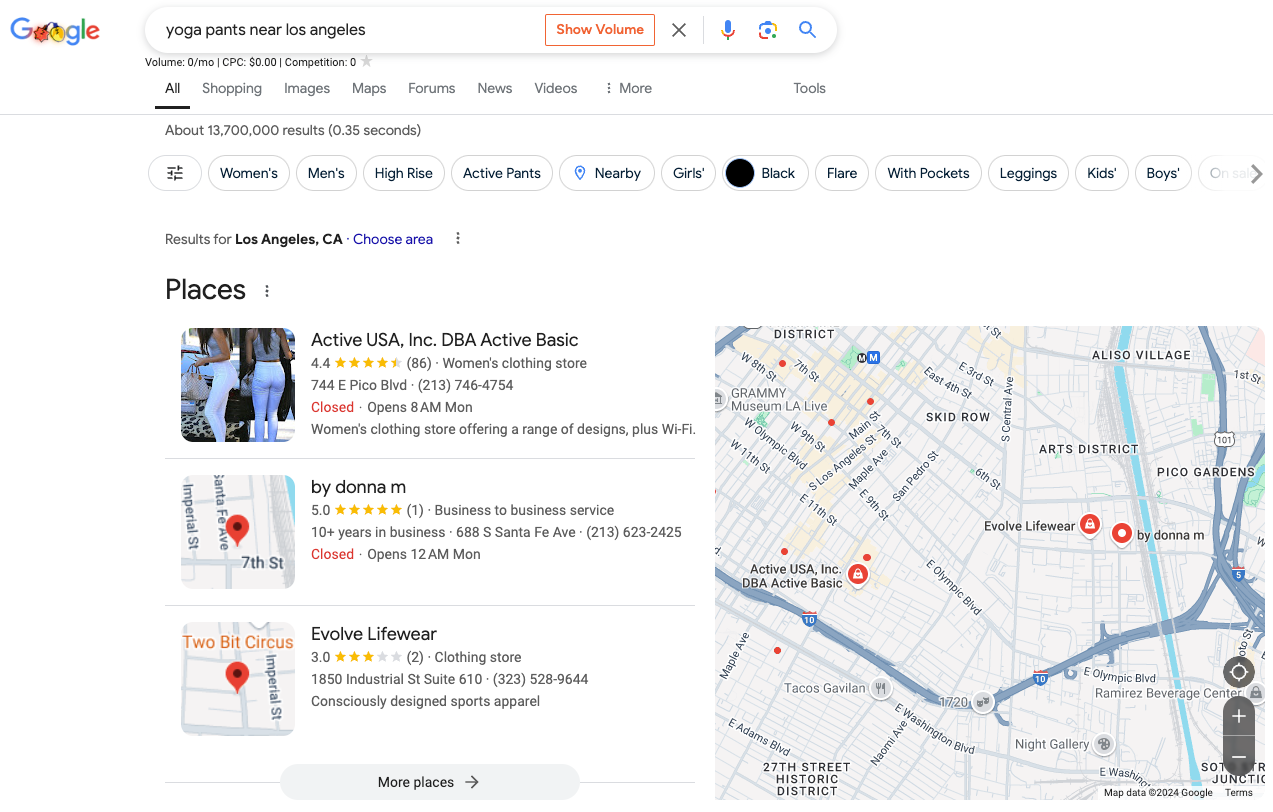The width and height of the screenshot is (1273, 812).
Task: Switch to the Images tab
Action: click(307, 88)
